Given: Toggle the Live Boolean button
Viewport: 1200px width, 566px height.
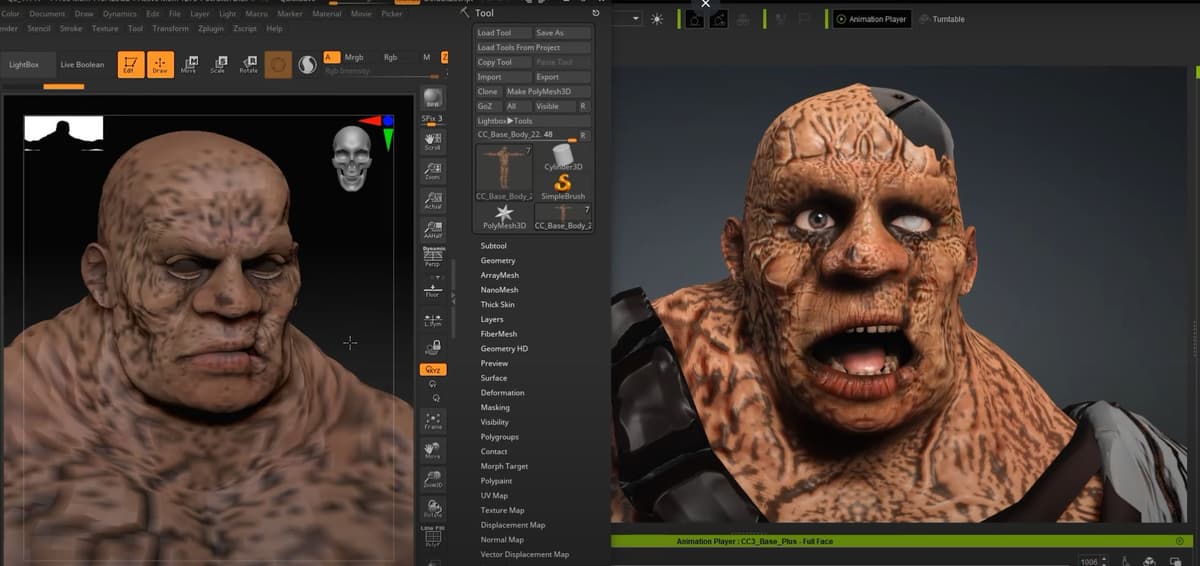Looking at the screenshot, I should [82, 65].
